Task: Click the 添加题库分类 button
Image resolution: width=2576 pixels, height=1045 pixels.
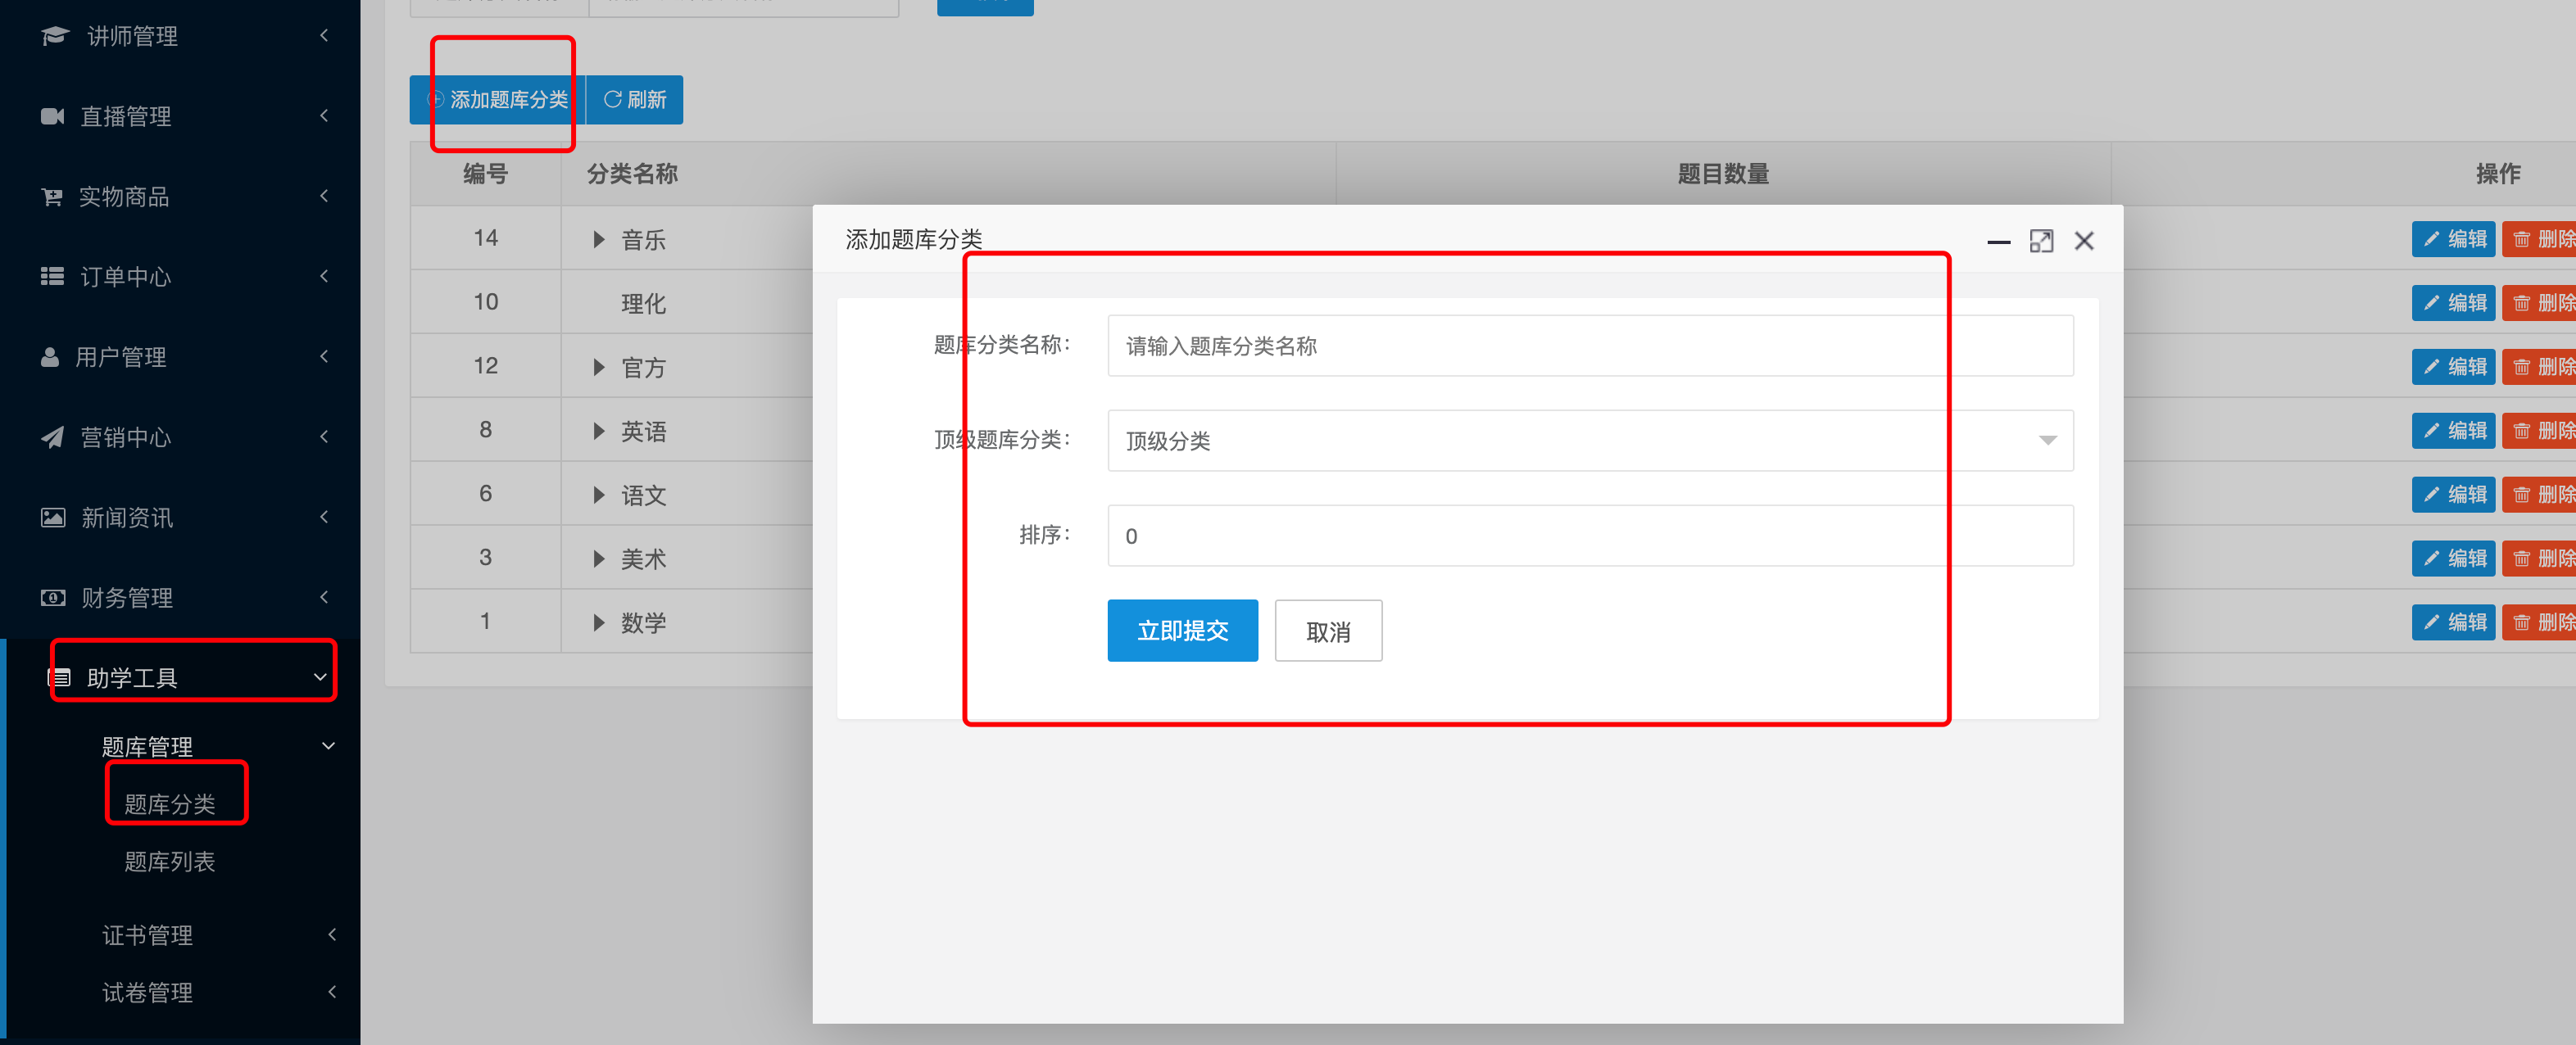Action: point(497,100)
